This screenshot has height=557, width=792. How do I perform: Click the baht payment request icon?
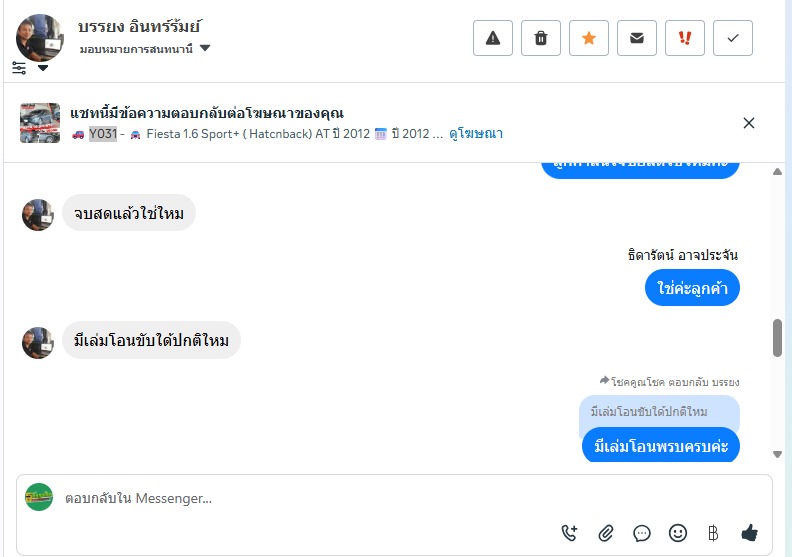(713, 533)
